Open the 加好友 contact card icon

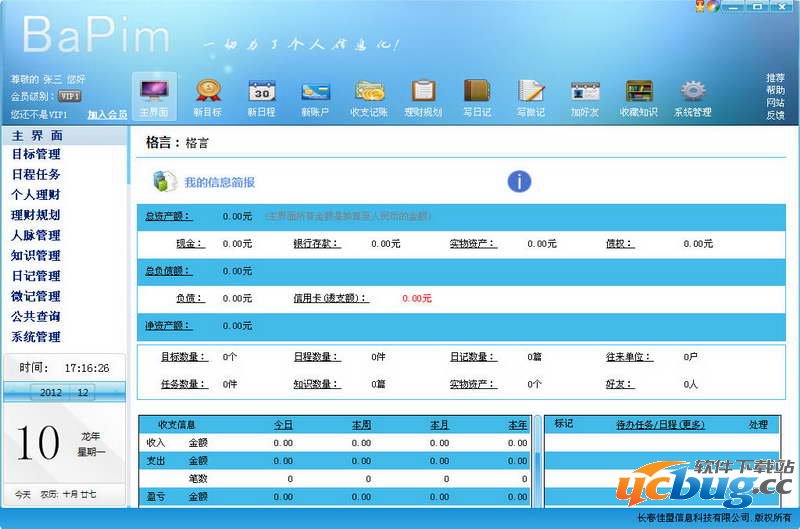[585, 92]
